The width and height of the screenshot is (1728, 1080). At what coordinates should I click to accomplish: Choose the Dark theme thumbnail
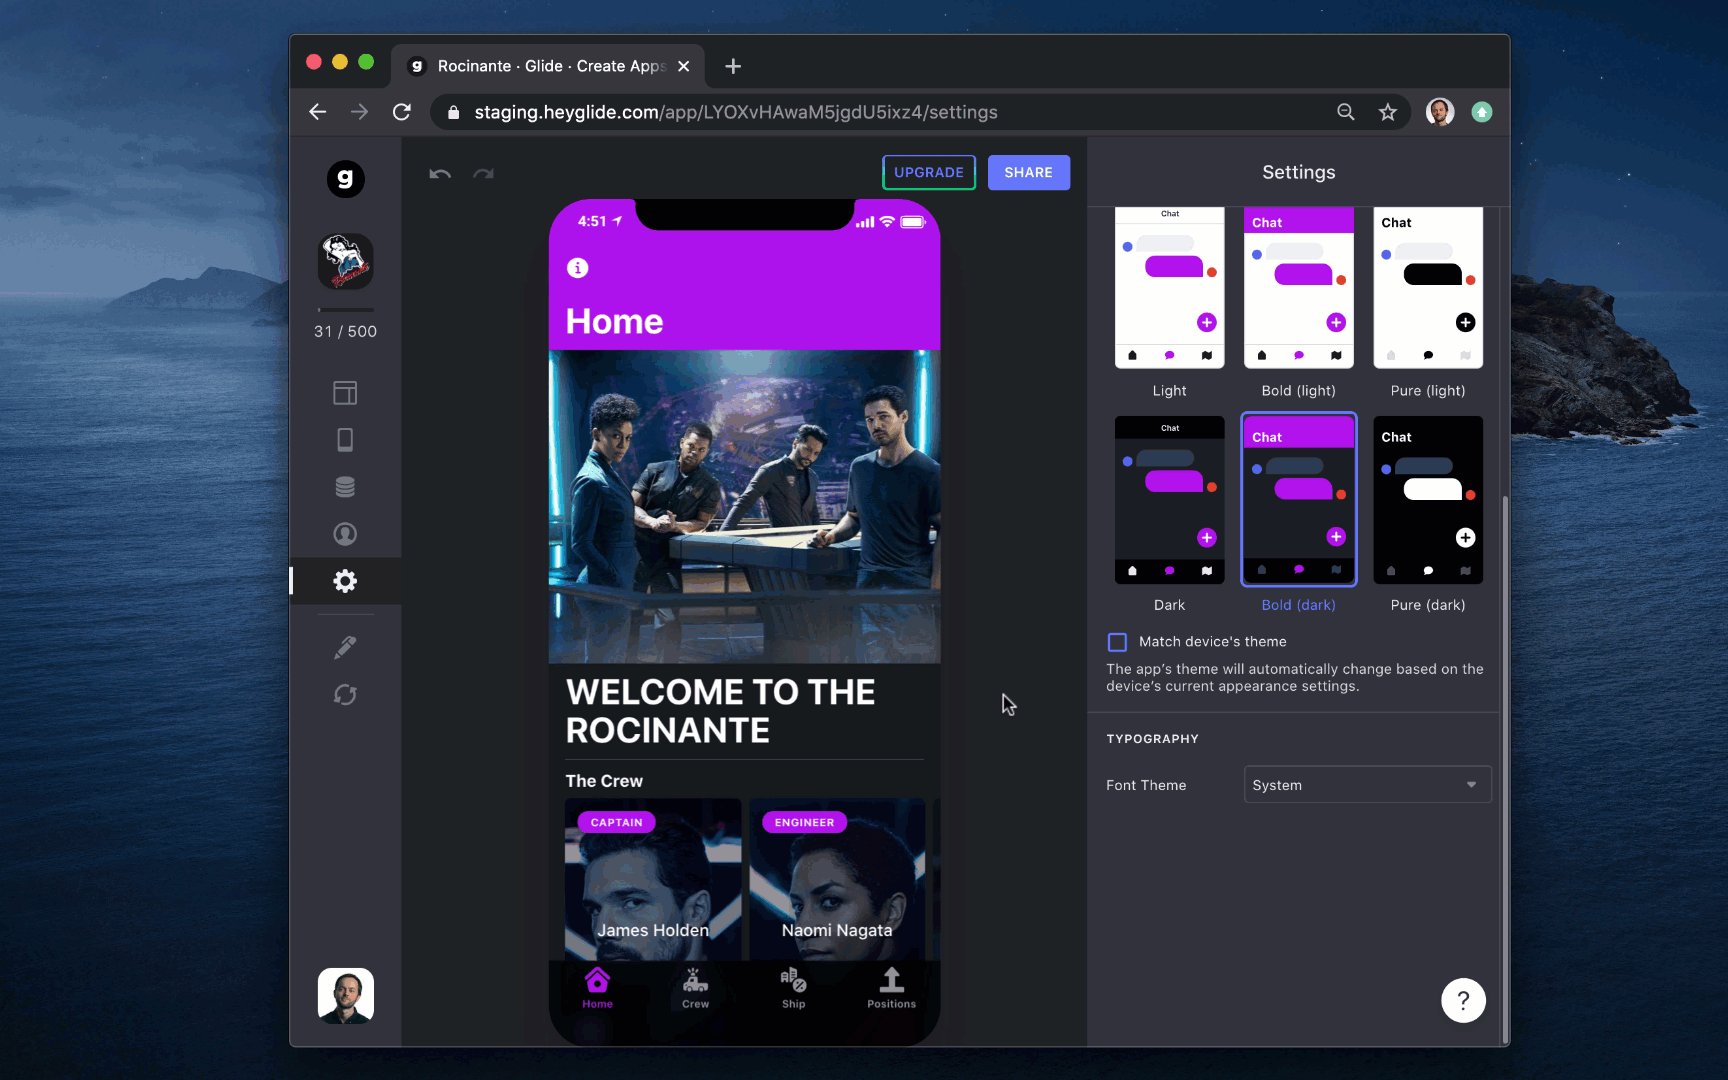(1169, 500)
